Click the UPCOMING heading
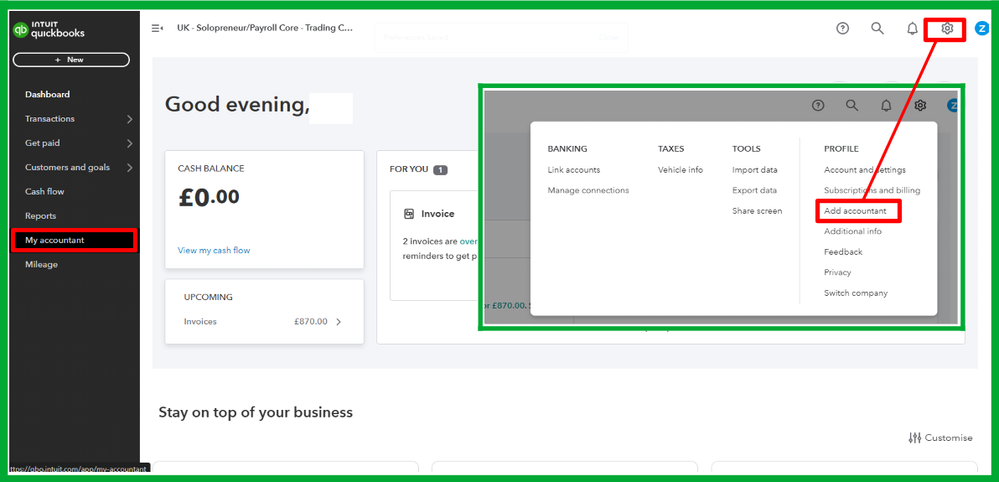 point(208,297)
